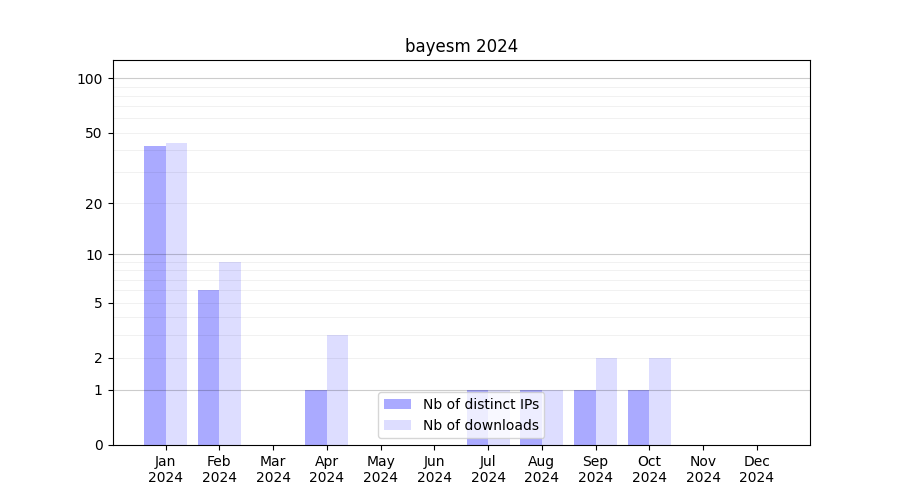Viewport: 900px width, 500px height.
Task: Click the April distinct IPs bar
Action: [316, 417]
